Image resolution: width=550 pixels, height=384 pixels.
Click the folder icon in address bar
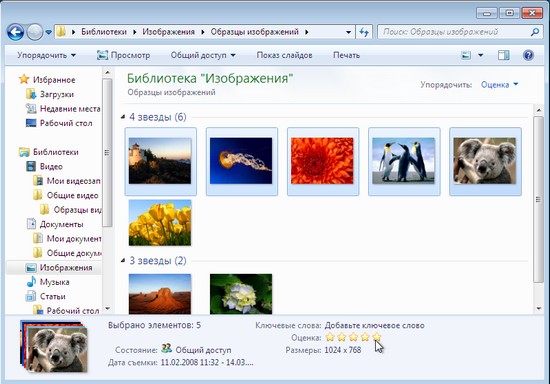pos(61,32)
